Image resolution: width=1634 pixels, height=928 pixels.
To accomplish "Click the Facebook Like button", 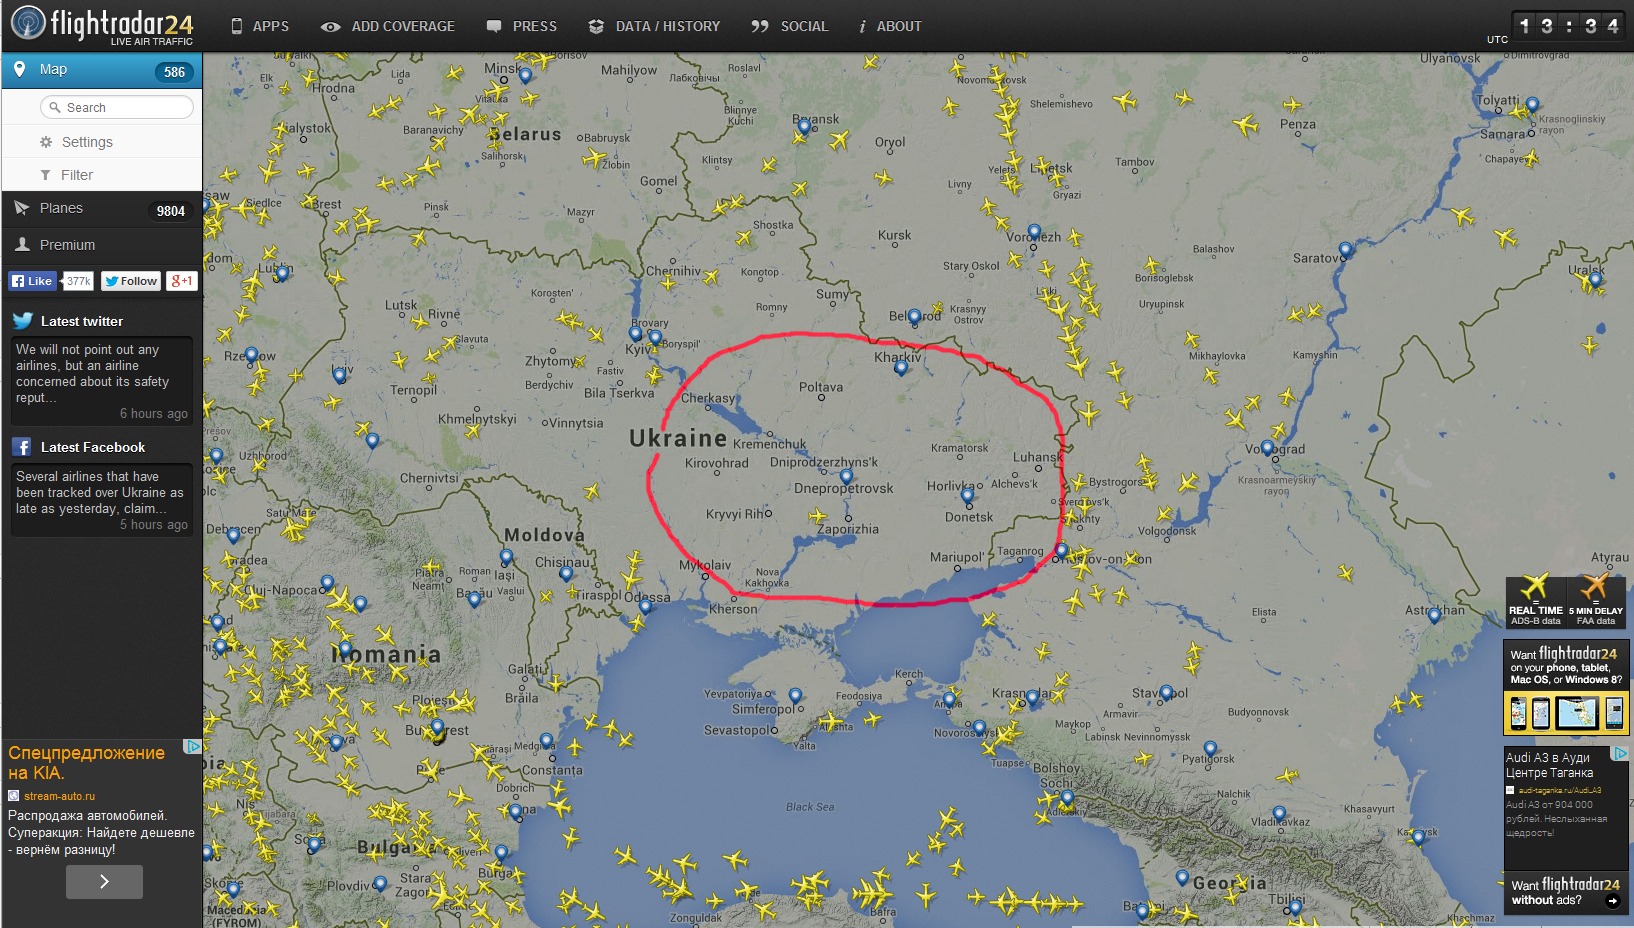I will click(x=32, y=281).
